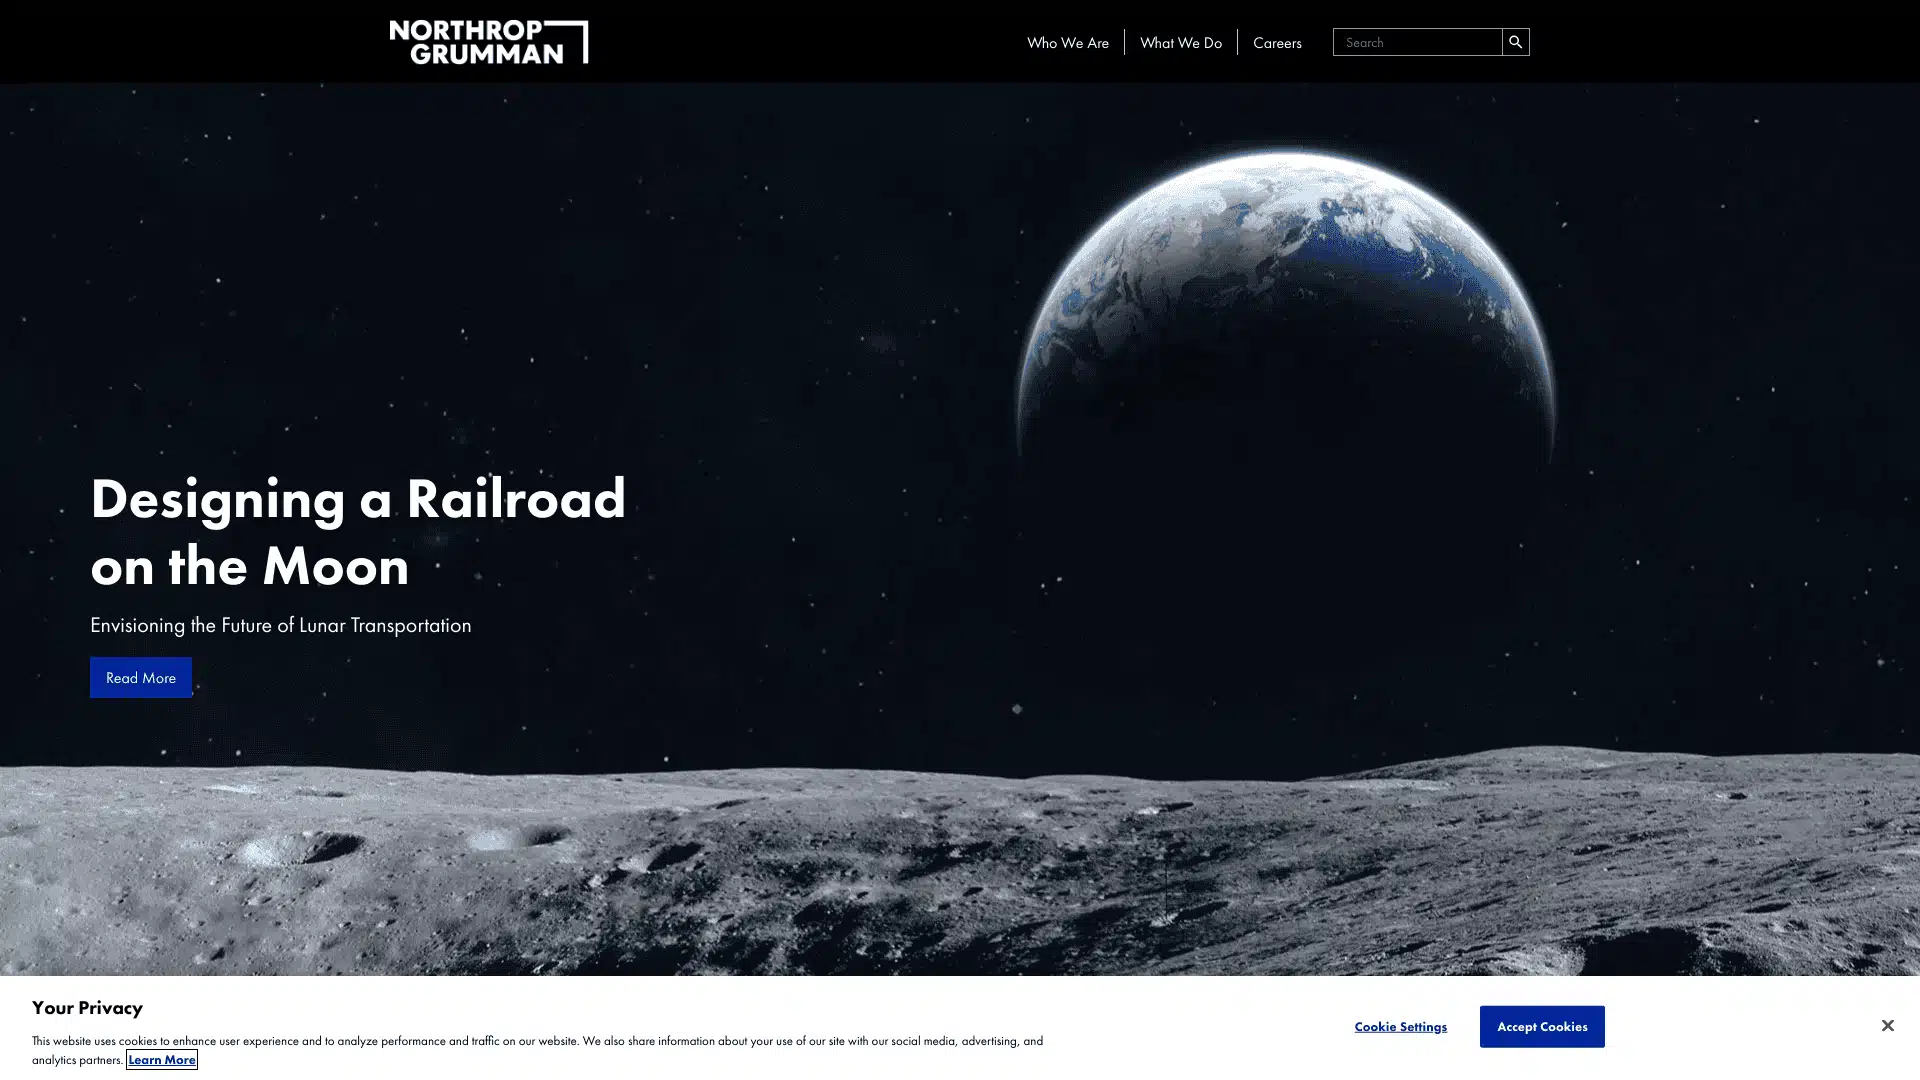Open Cookie Settings
This screenshot has width=1920, height=1080.
1399,1026
